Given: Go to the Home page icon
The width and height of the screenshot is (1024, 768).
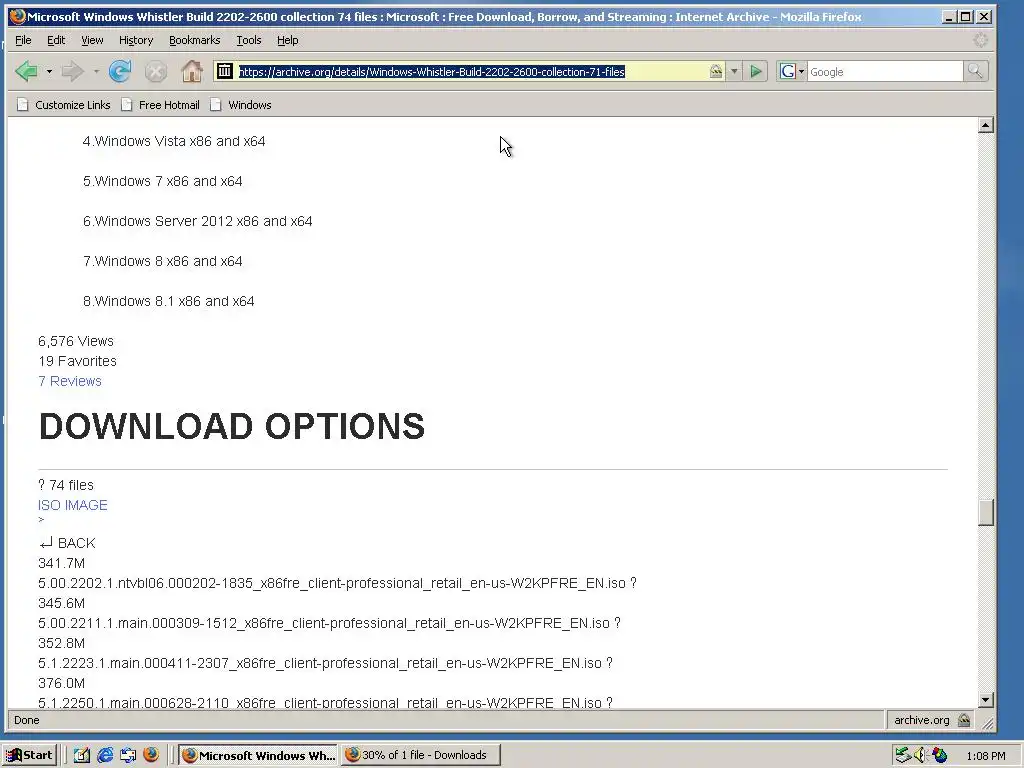Looking at the screenshot, I should [x=191, y=71].
